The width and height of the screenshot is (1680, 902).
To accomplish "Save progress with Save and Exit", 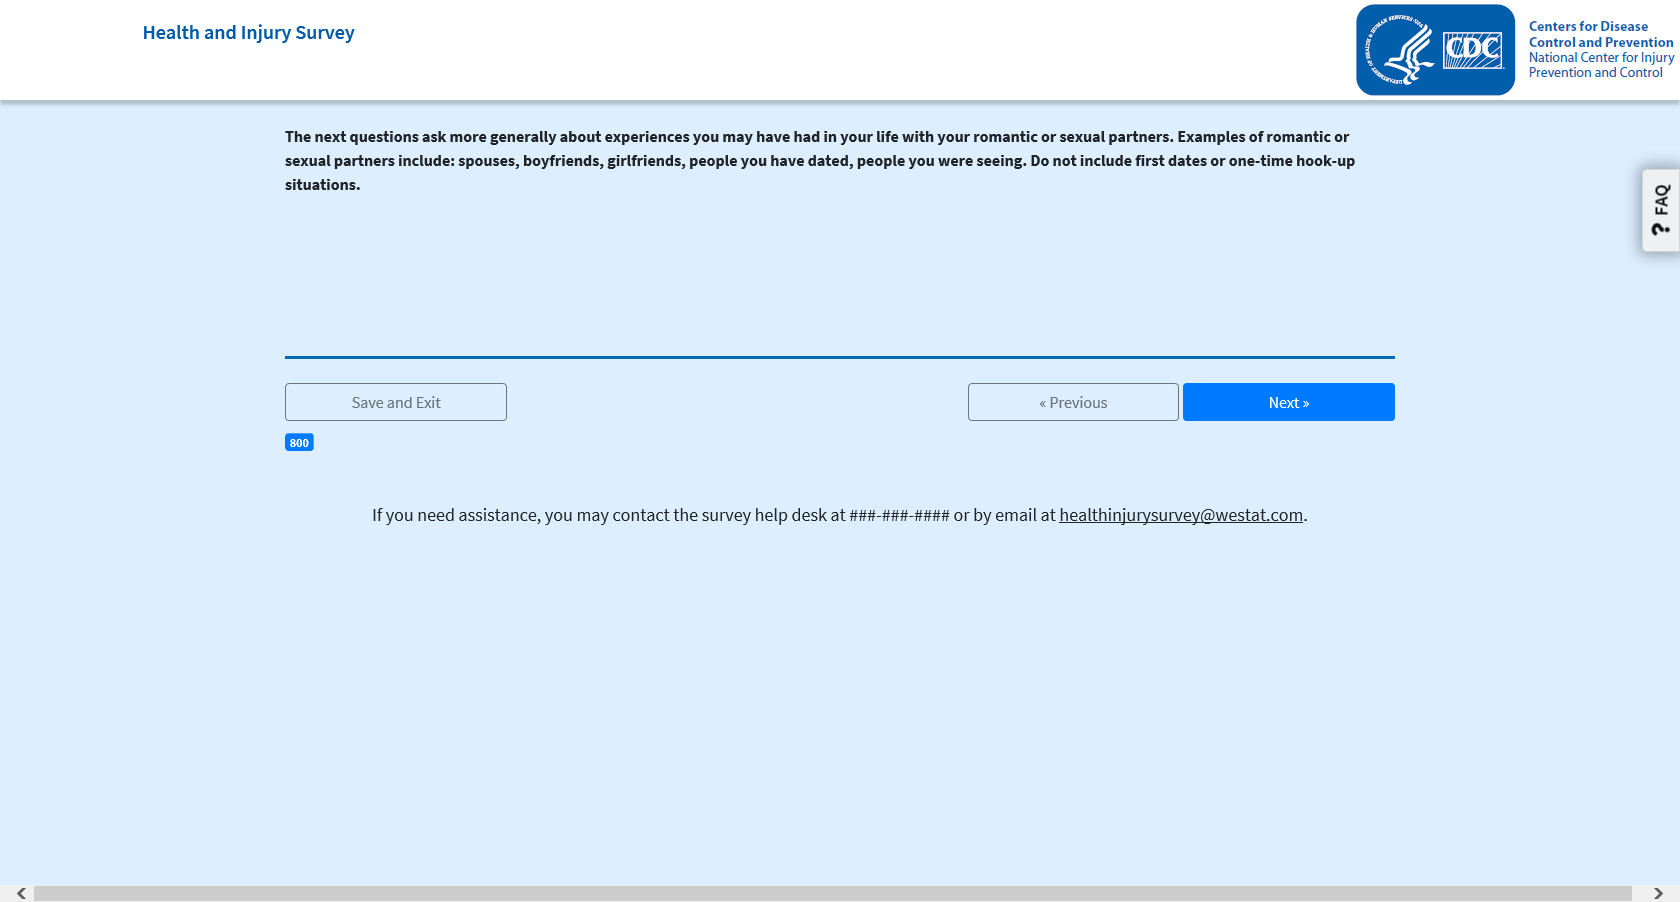I will (x=396, y=402).
